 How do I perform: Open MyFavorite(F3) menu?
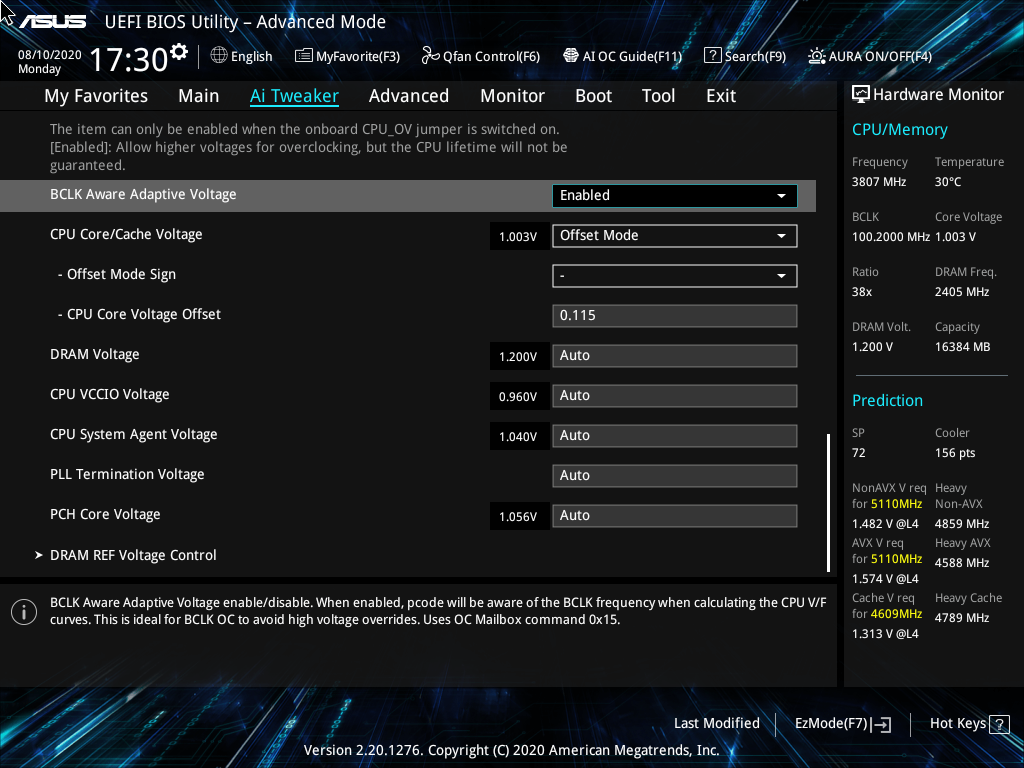pos(347,56)
